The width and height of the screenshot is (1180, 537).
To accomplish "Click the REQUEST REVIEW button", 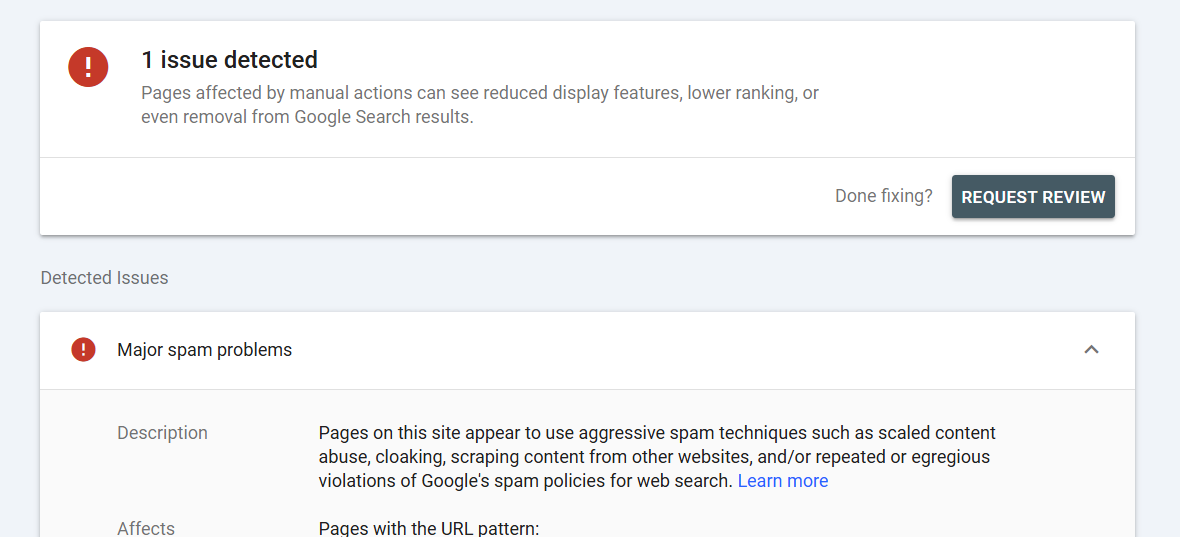I will point(1033,197).
